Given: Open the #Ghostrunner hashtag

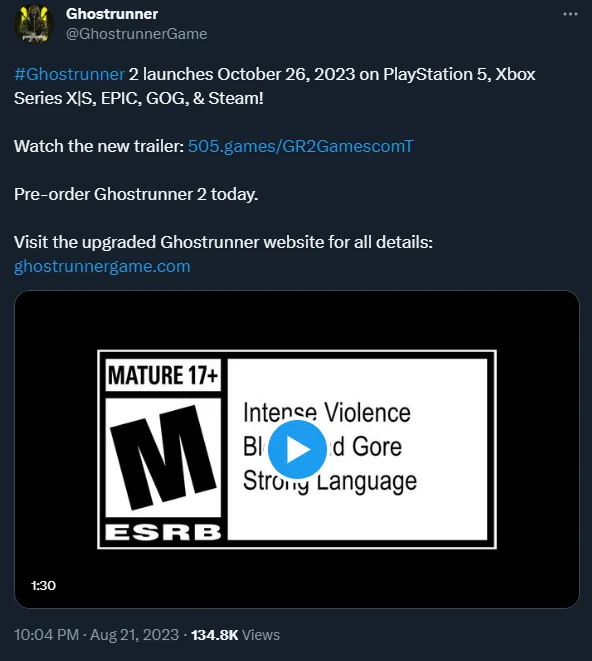Looking at the screenshot, I should [x=69, y=74].
